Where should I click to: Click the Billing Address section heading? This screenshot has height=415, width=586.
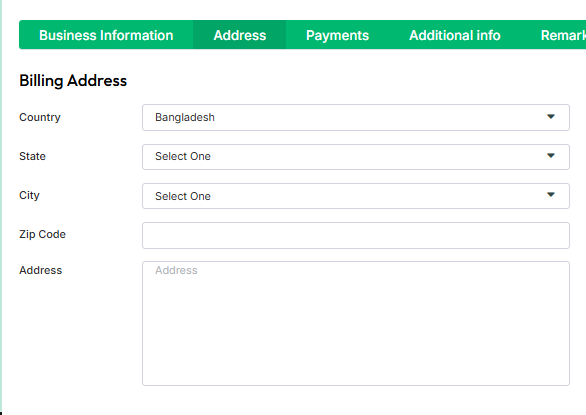point(73,81)
